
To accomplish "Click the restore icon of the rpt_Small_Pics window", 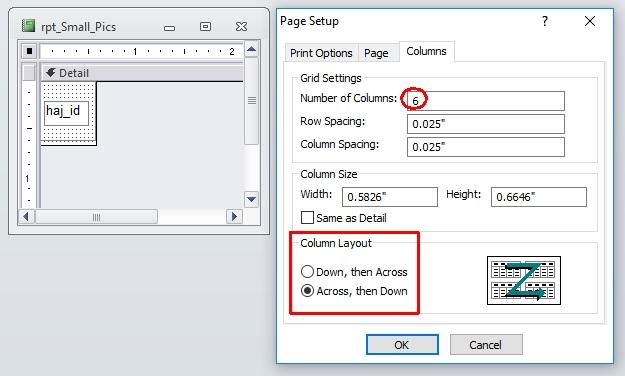I will pos(205,27).
